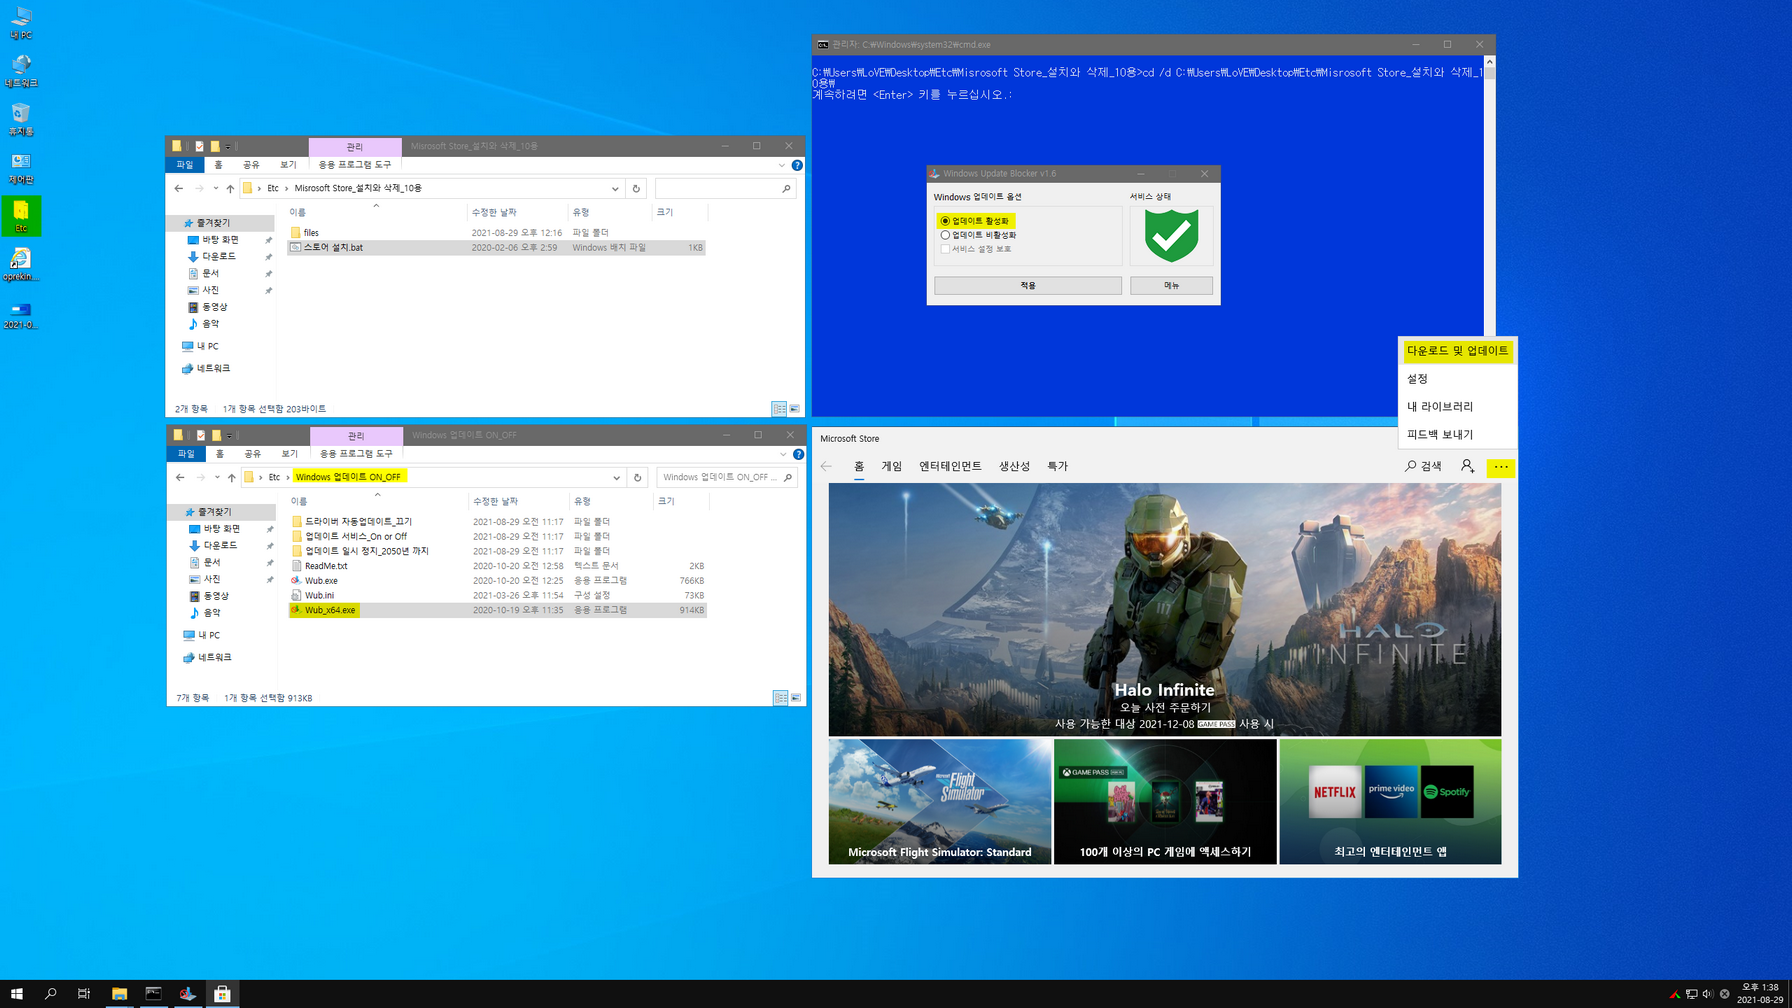Expand the address bar dropdown in the upper explorer

pos(615,188)
